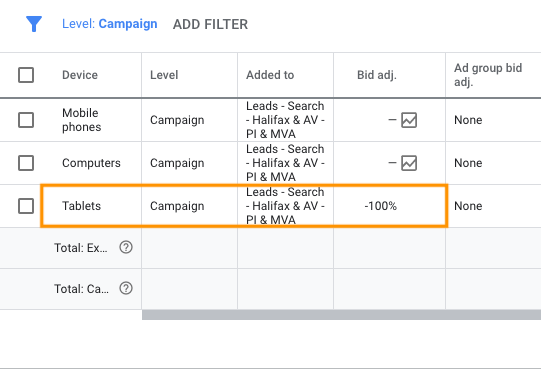Sort by the Added to column header
Screen dimensions: 541x369
(270, 75)
